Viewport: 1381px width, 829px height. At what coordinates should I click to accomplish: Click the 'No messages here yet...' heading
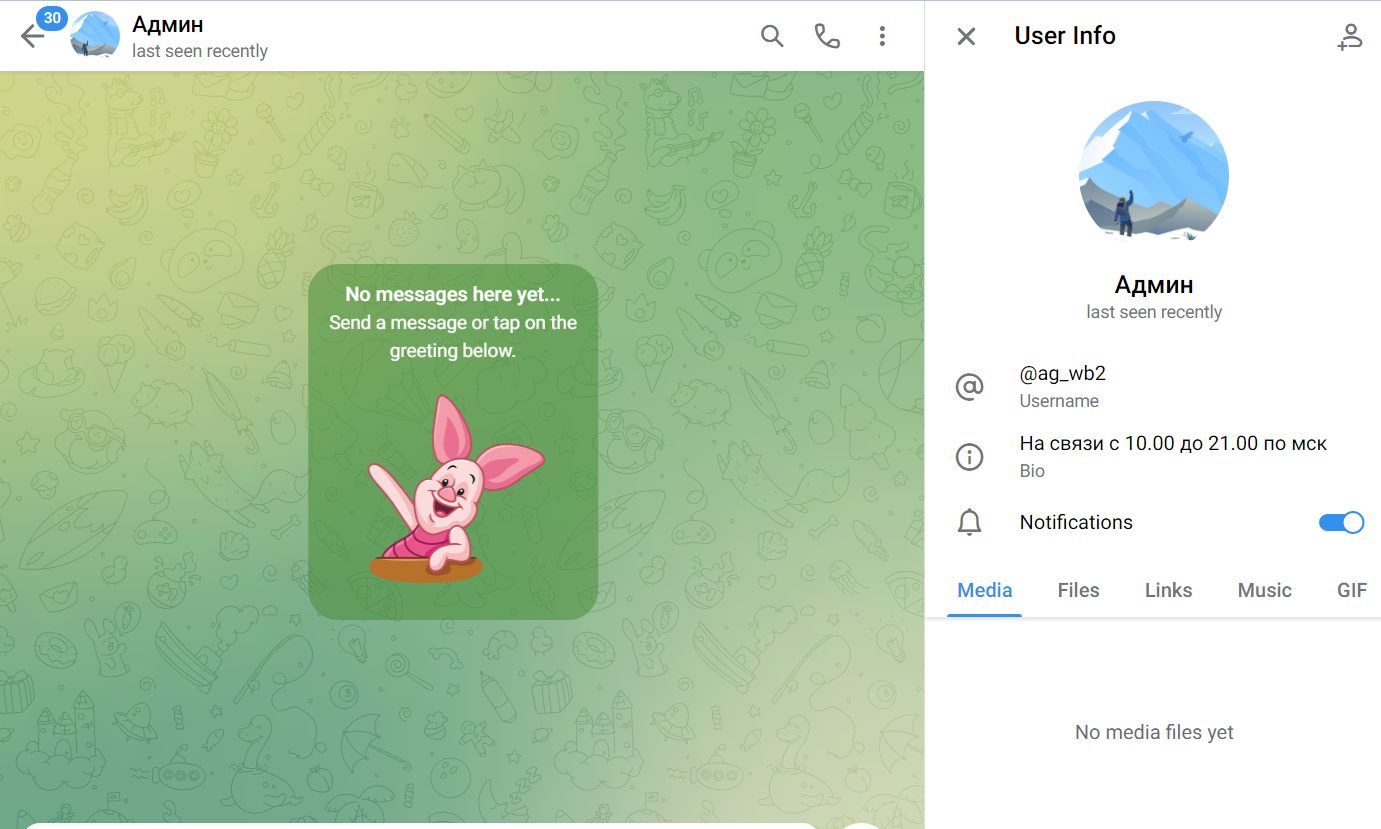point(453,294)
